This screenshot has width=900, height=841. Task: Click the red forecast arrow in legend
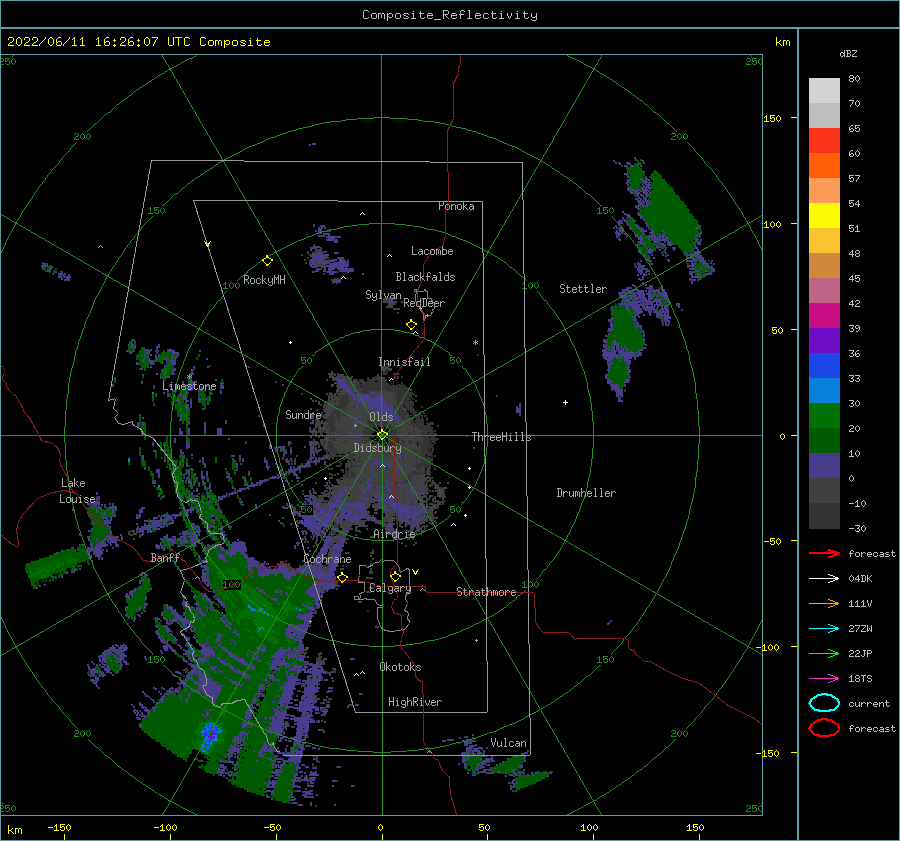click(824, 553)
